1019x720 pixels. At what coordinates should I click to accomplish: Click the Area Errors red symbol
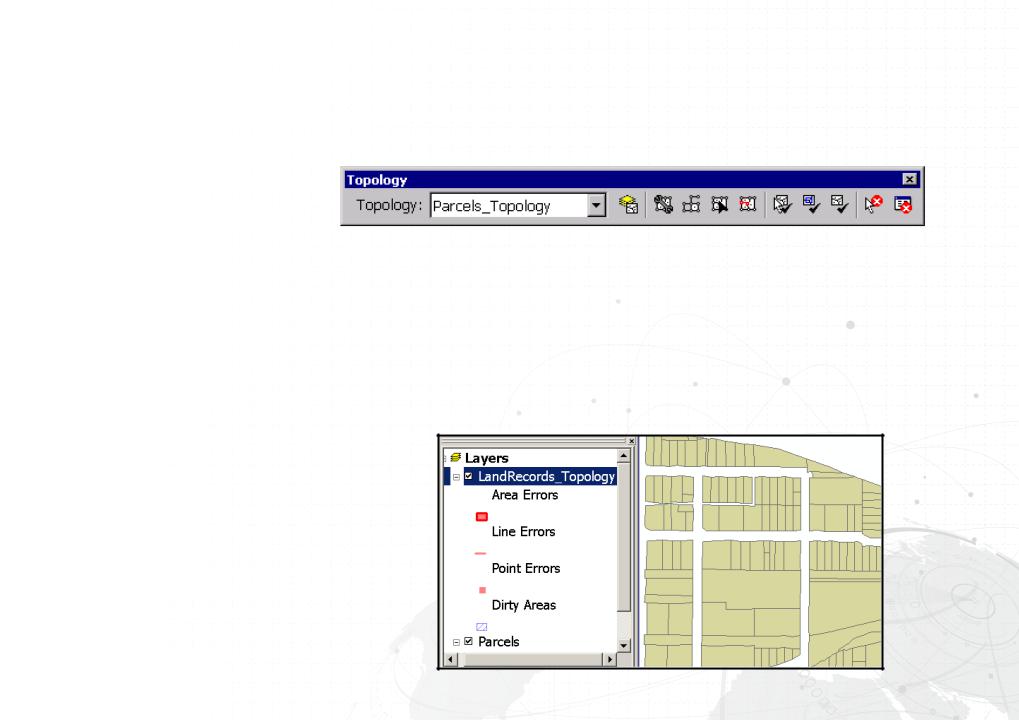(x=482, y=517)
